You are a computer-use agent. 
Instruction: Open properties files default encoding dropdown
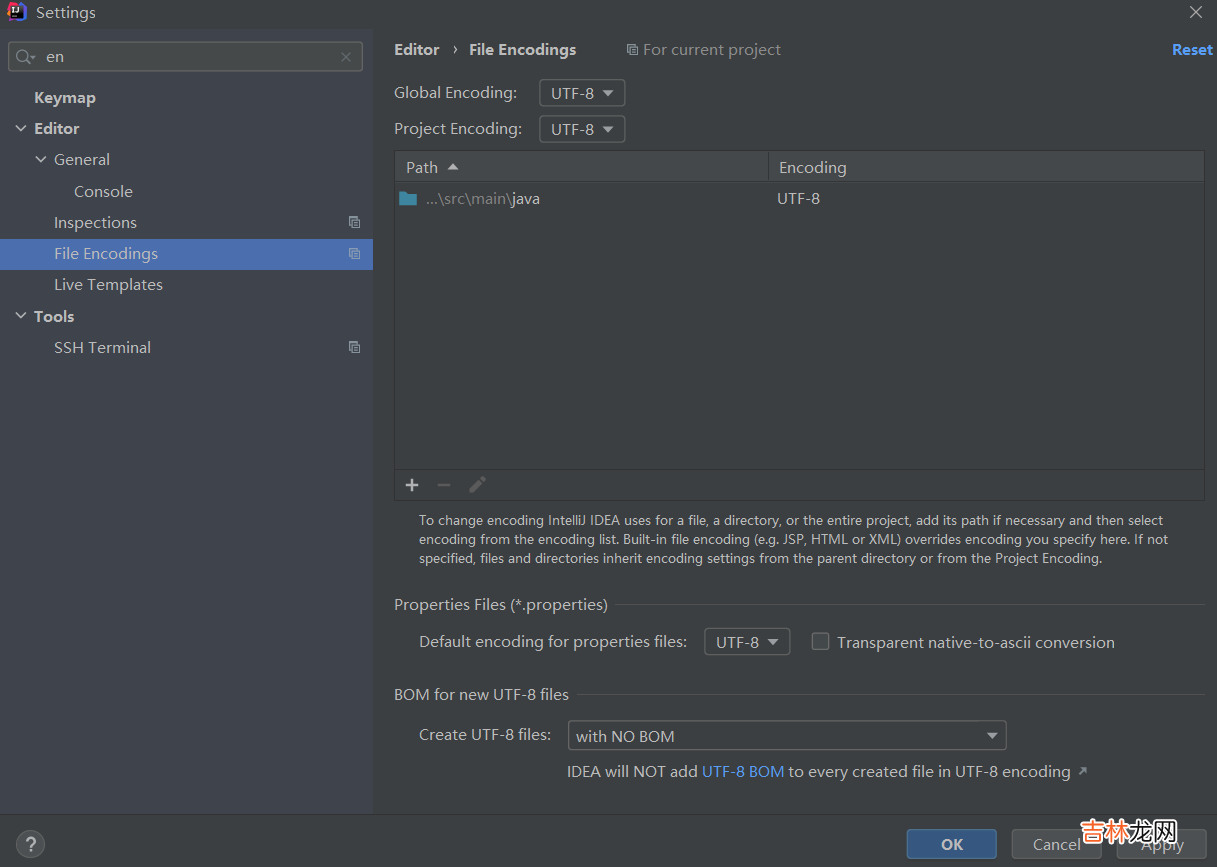[x=747, y=642]
